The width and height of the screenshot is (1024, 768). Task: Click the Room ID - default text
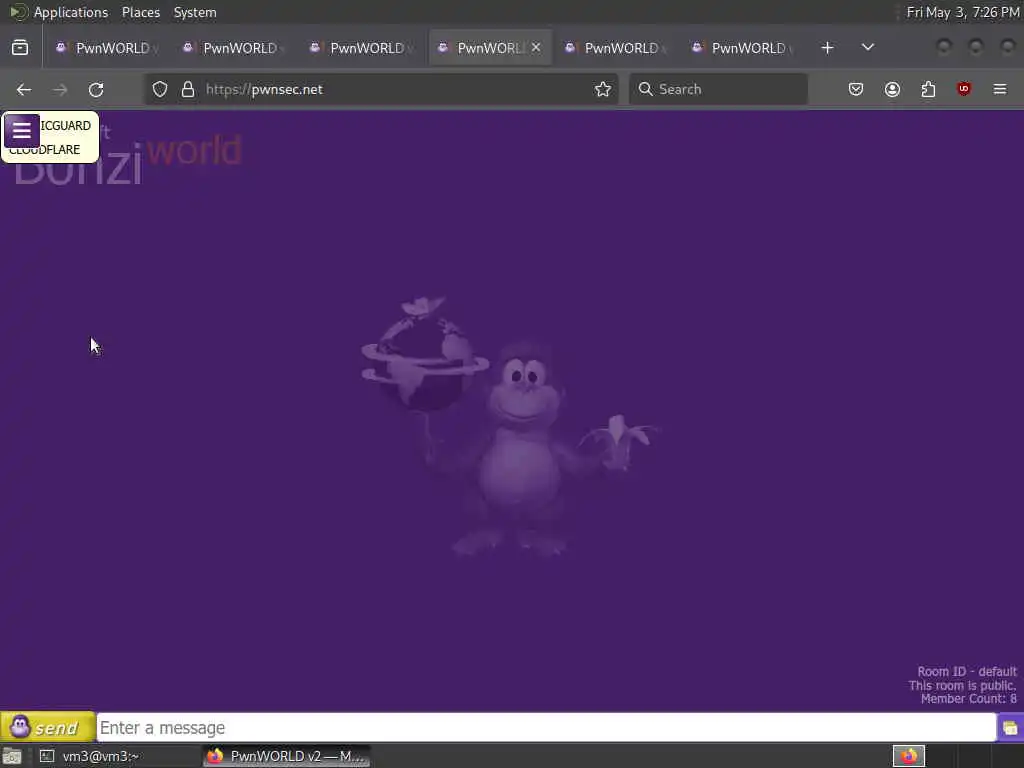(967, 671)
